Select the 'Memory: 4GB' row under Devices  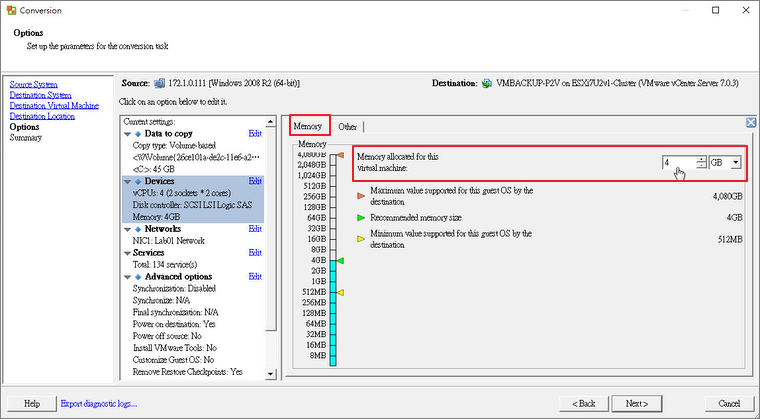[x=156, y=217]
